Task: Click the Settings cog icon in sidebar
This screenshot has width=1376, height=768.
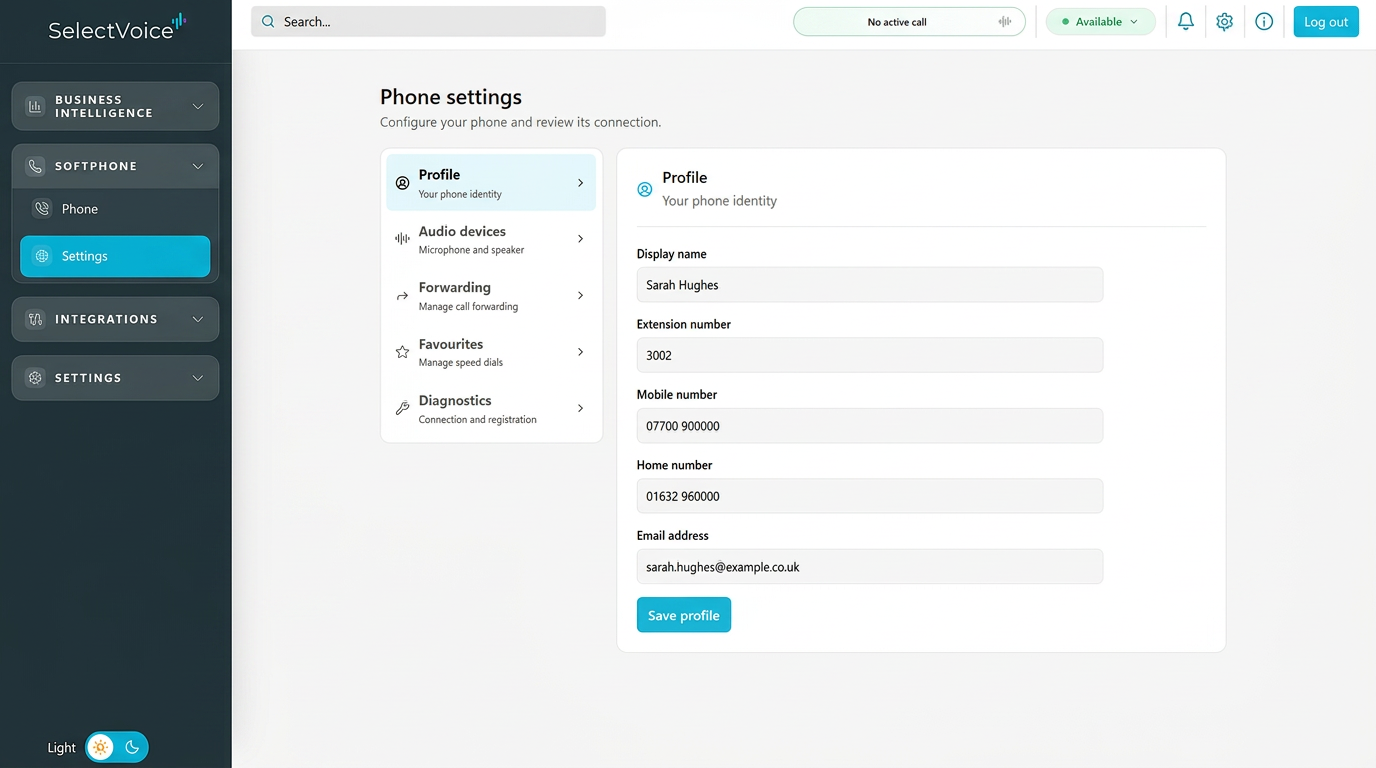Action: [x=35, y=378]
